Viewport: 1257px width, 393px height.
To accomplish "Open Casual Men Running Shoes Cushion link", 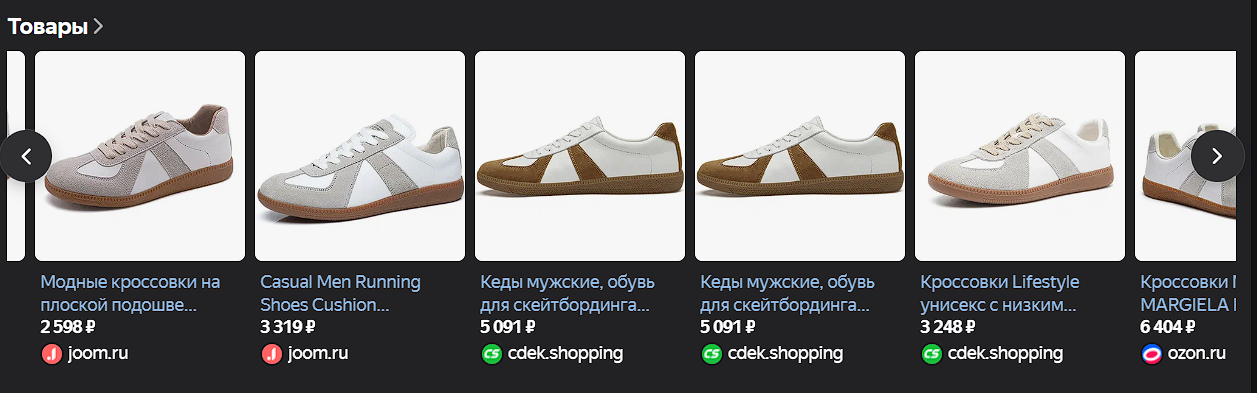I will coord(340,293).
